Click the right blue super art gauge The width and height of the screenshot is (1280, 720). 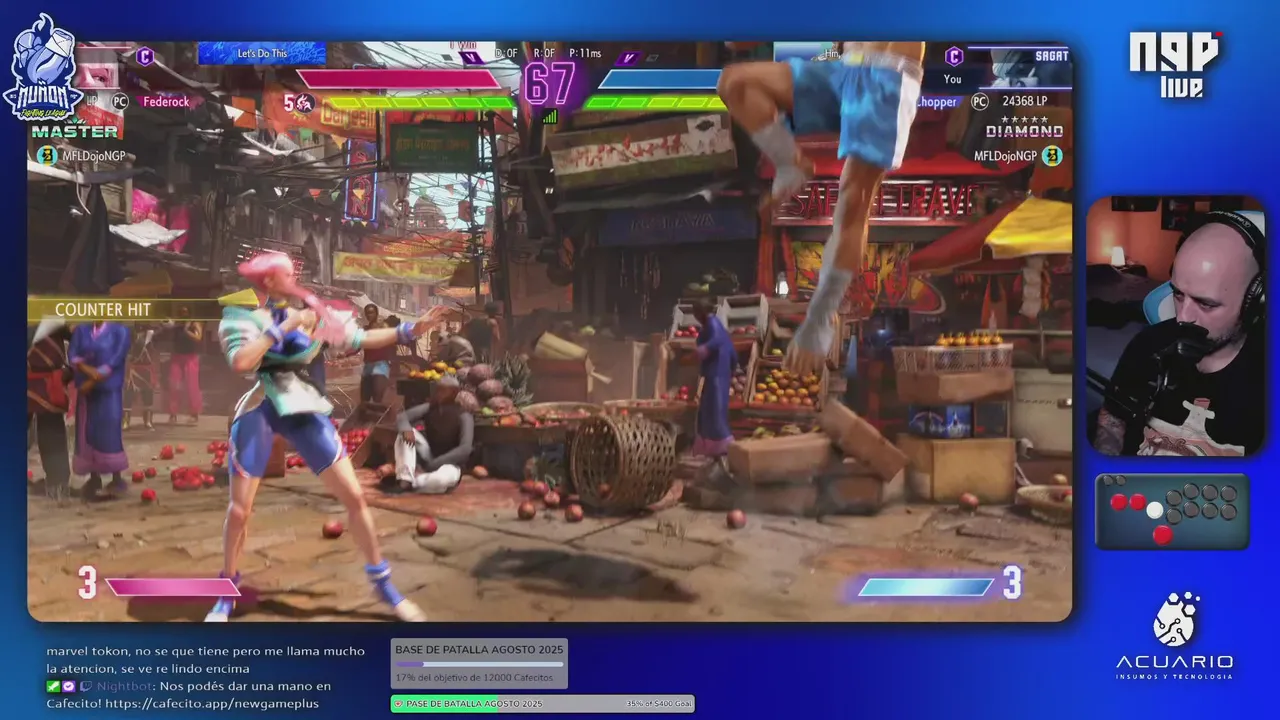[x=926, y=587]
